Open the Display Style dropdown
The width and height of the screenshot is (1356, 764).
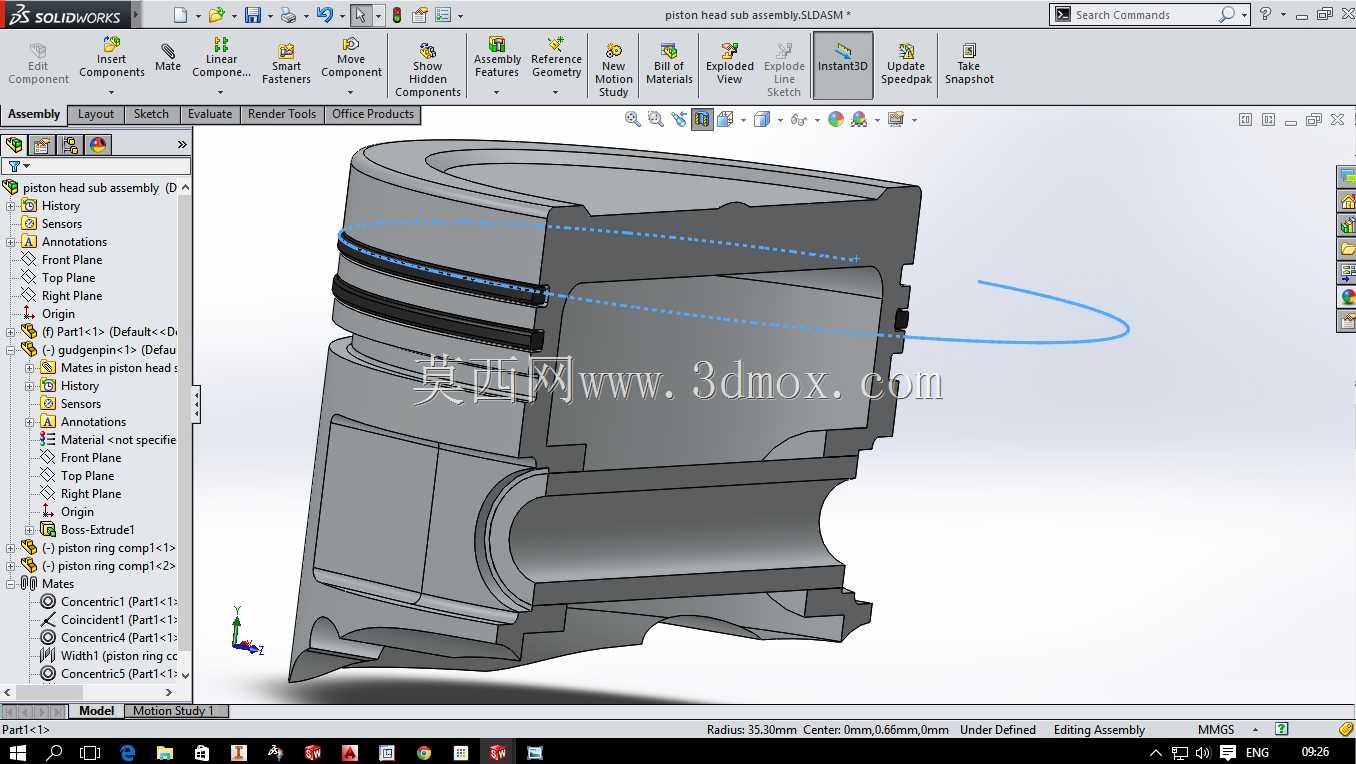779,120
